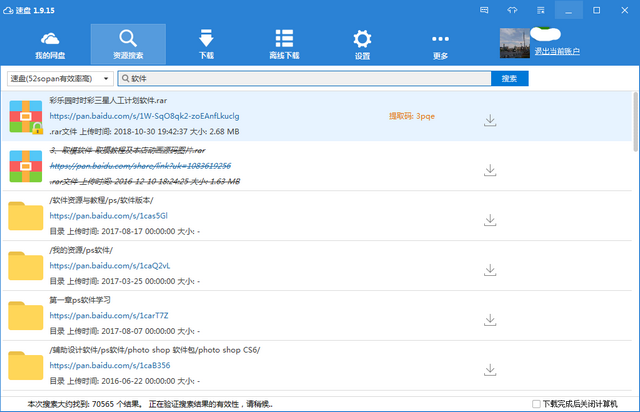Screen dimensions: 640x412
Task: Download the /我的资源/ps软件/ folder
Action: [x=490, y=269]
